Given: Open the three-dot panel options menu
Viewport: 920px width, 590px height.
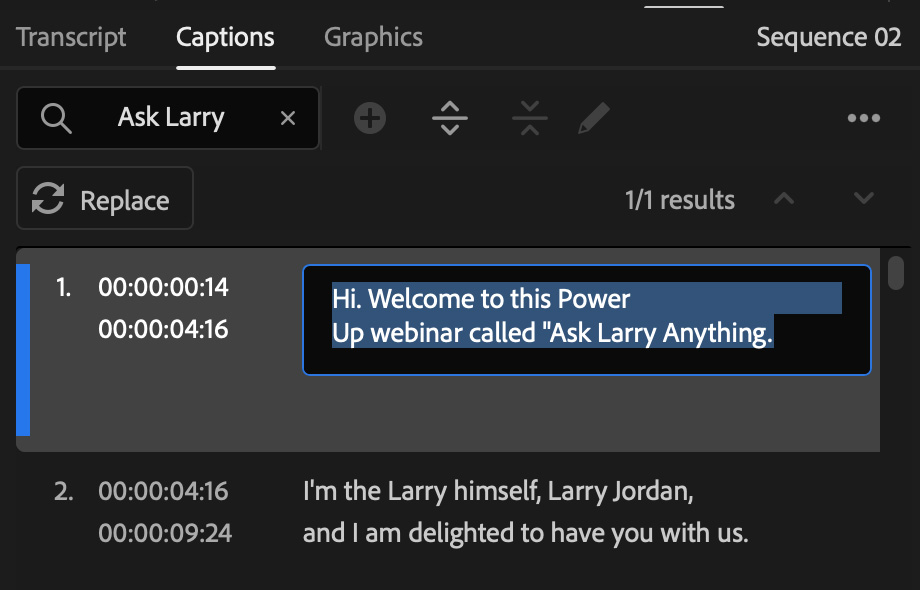Looking at the screenshot, I should pos(863,119).
